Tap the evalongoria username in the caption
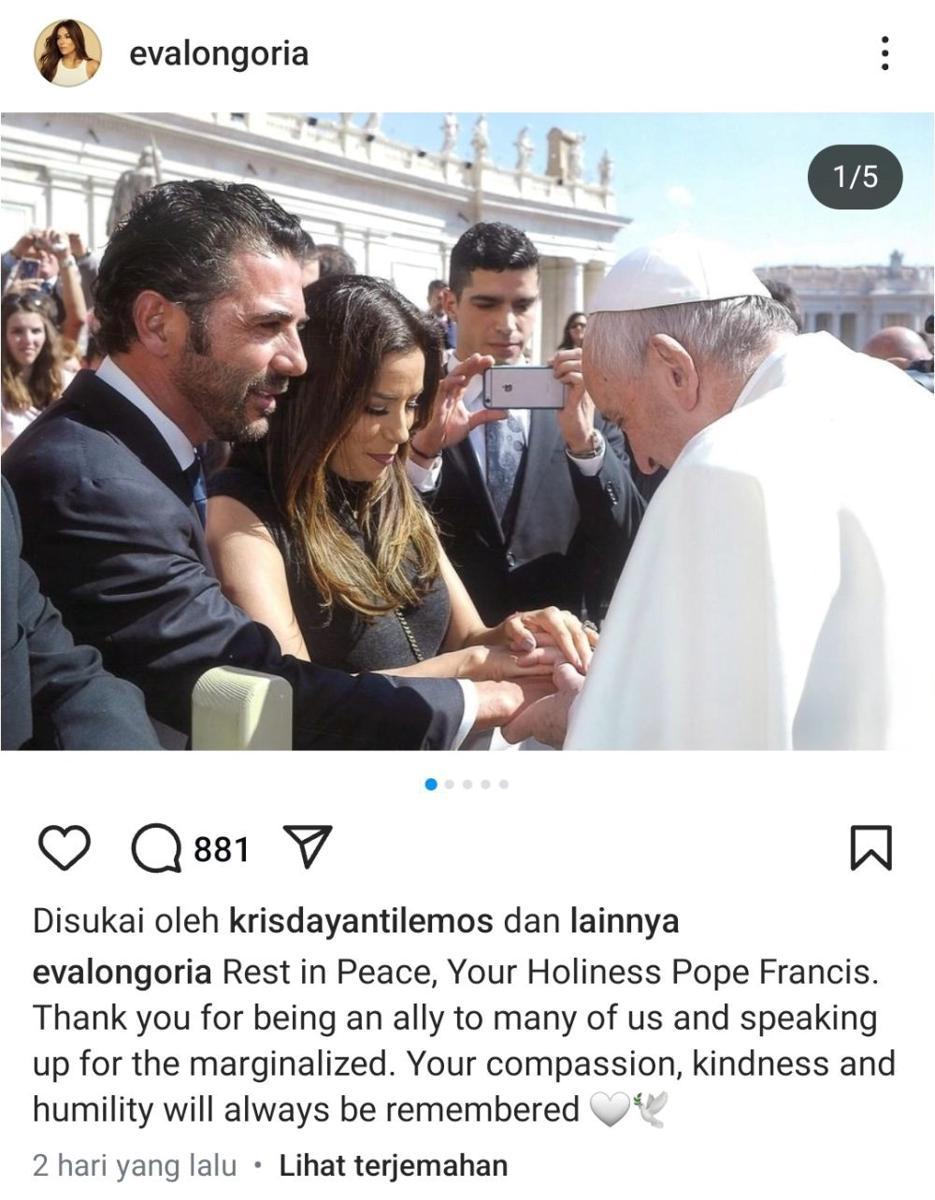Viewport: 935px width, 1200px height. click(x=122, y=972)
